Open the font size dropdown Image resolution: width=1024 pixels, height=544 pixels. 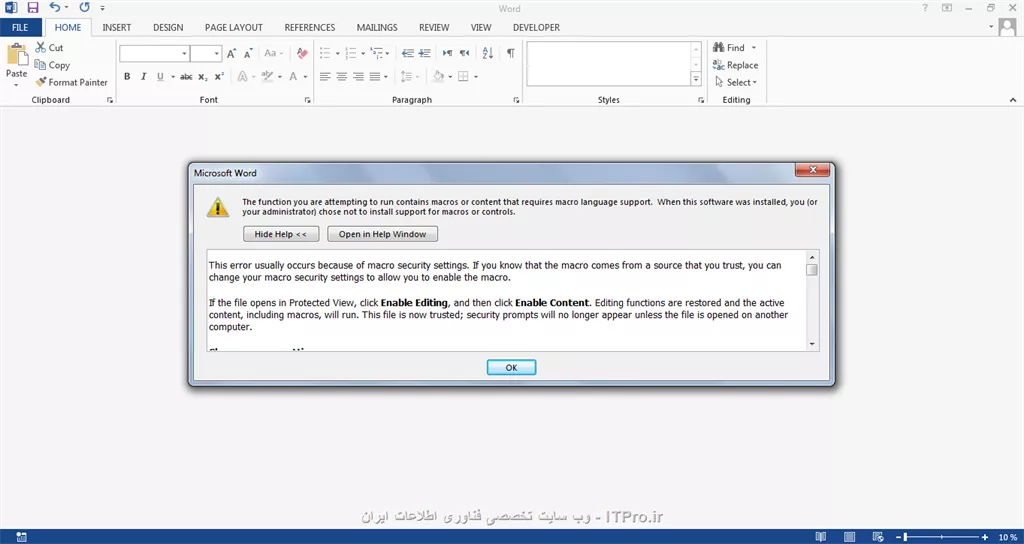tap(217, 54)
